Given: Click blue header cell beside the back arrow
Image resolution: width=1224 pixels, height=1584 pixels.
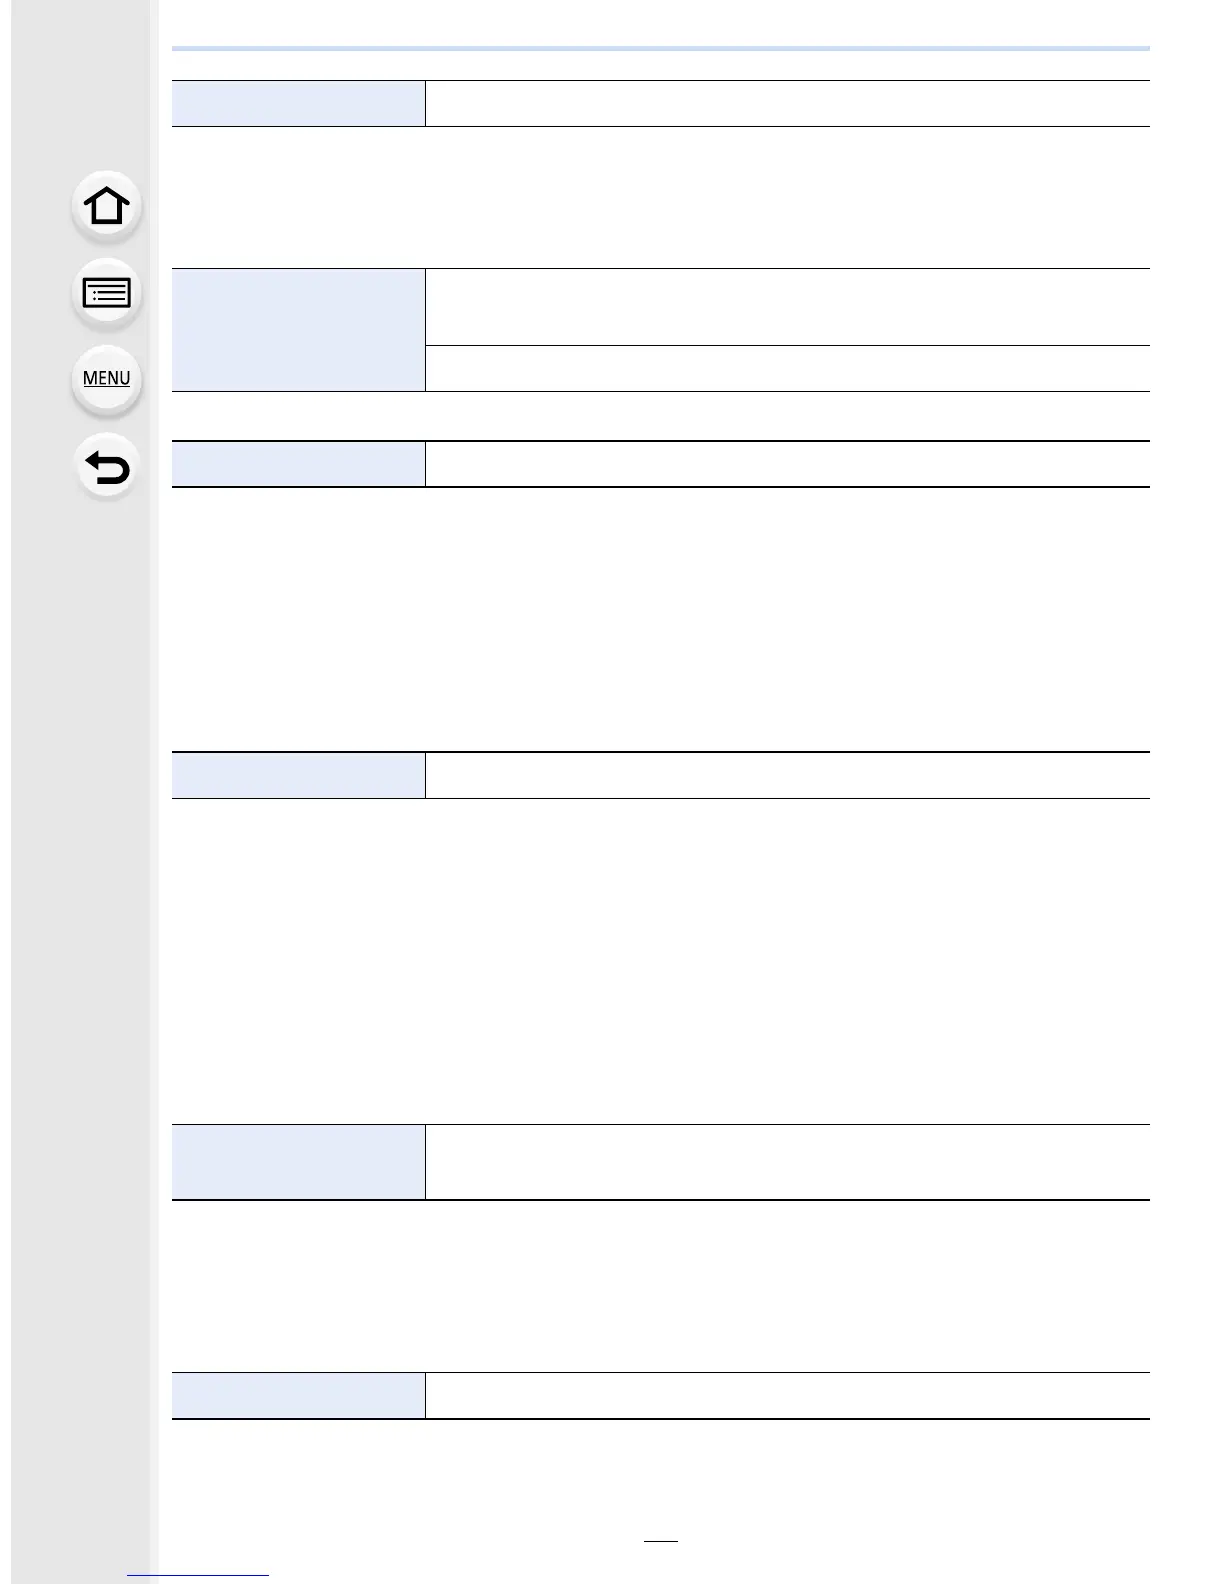Looking at the screenshot, I should [x=298, y=464].
